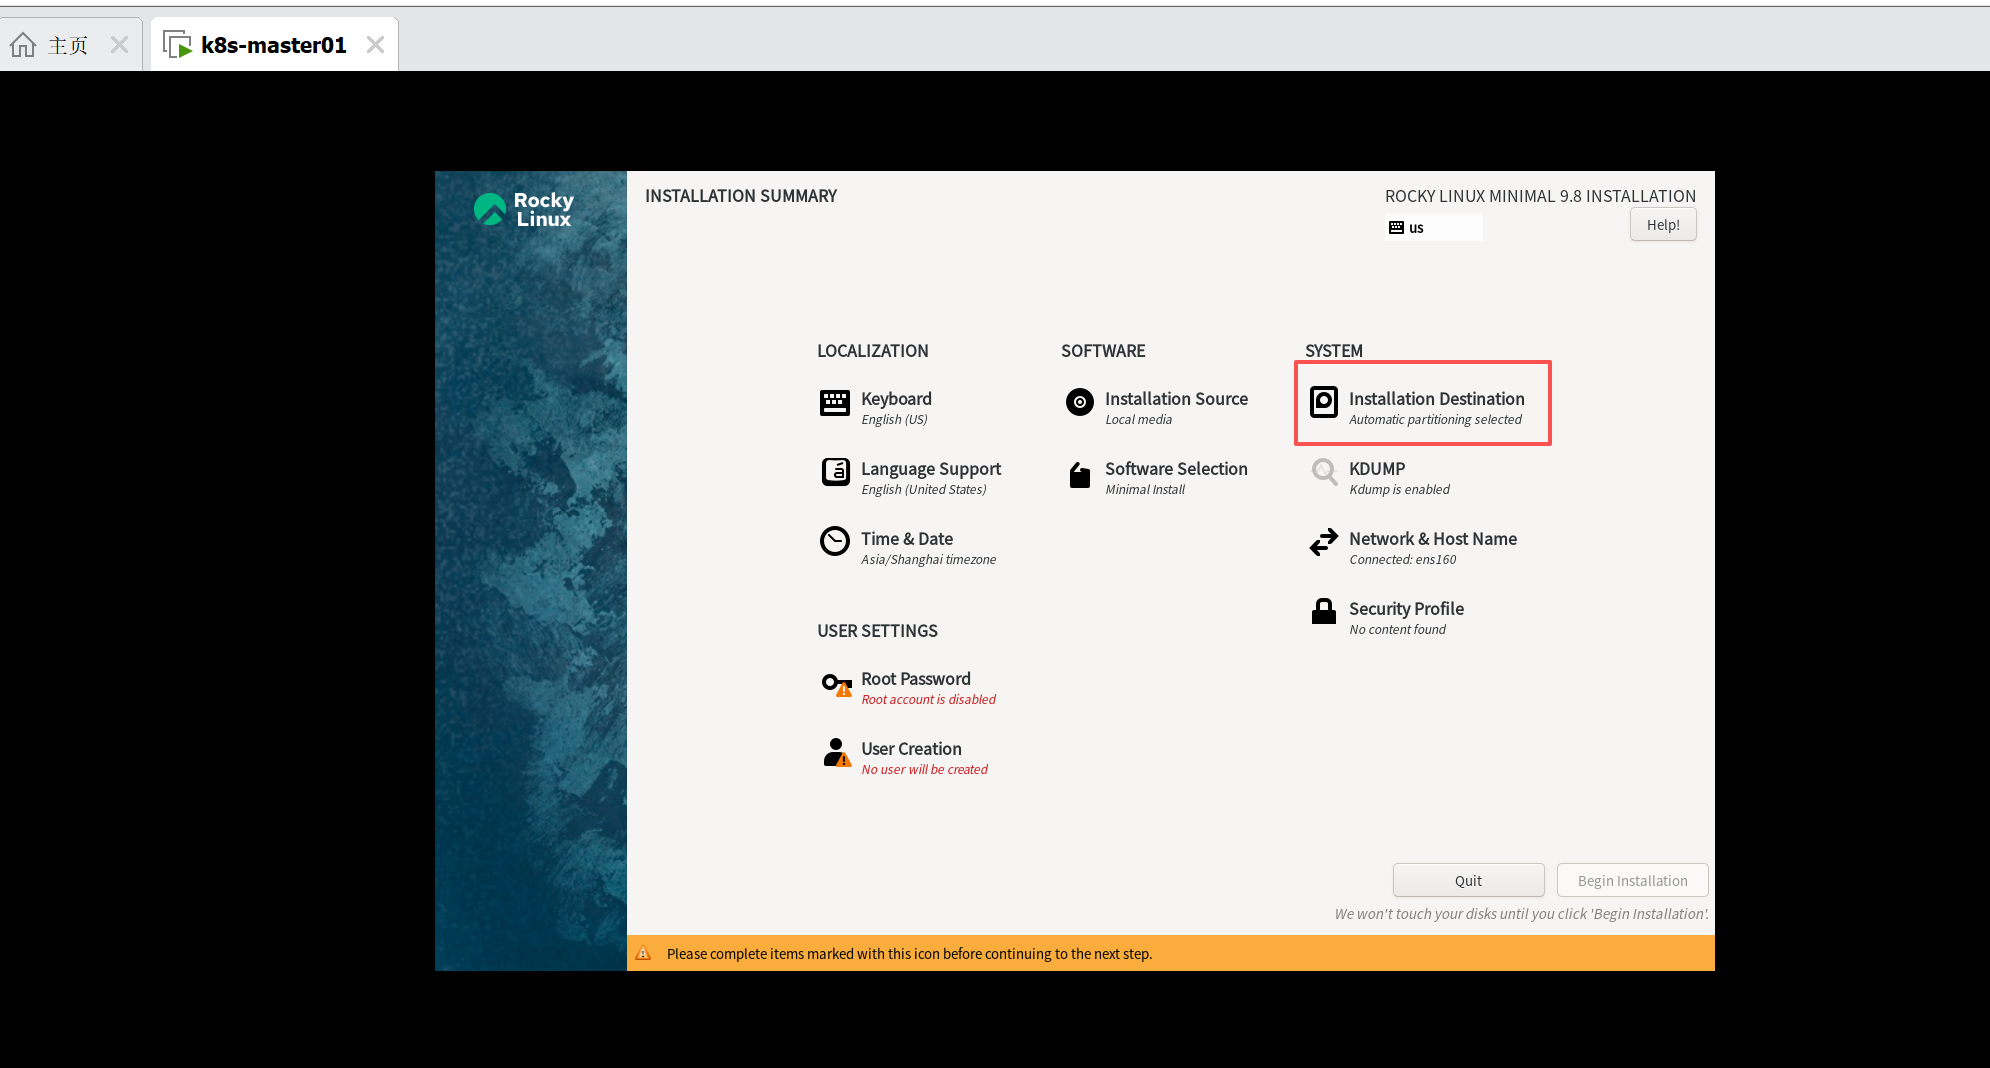1990x1068 pixels.
Task: Click Begin Installation button
Action: pyautogui.click(x=1632, y=881)
